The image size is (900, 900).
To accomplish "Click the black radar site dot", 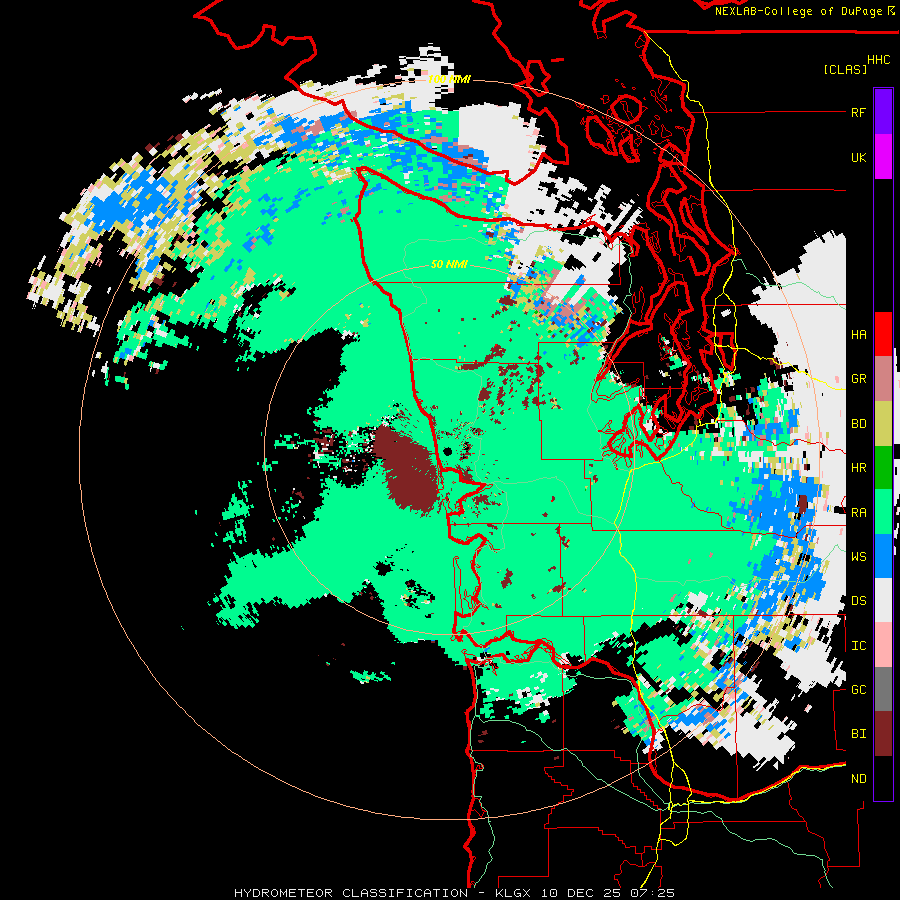I will coord(448,452).
